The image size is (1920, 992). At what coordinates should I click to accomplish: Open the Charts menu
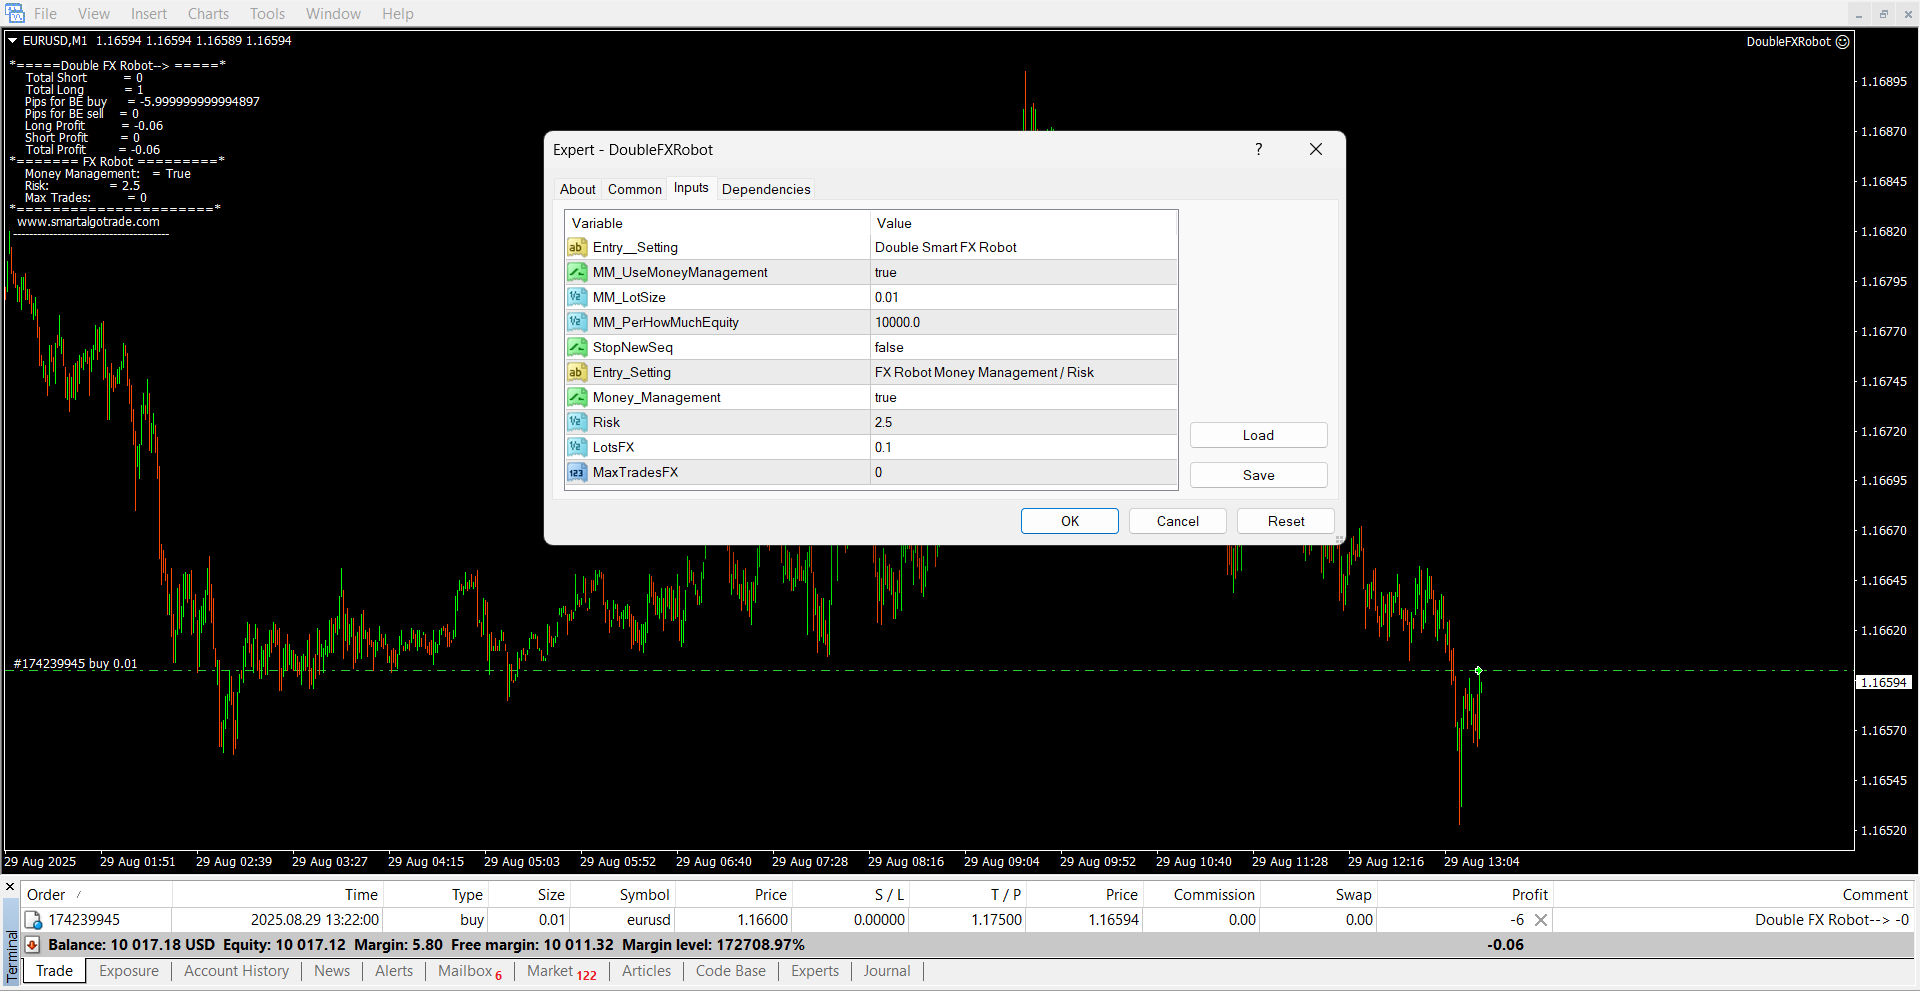click(x=208, y=14)
